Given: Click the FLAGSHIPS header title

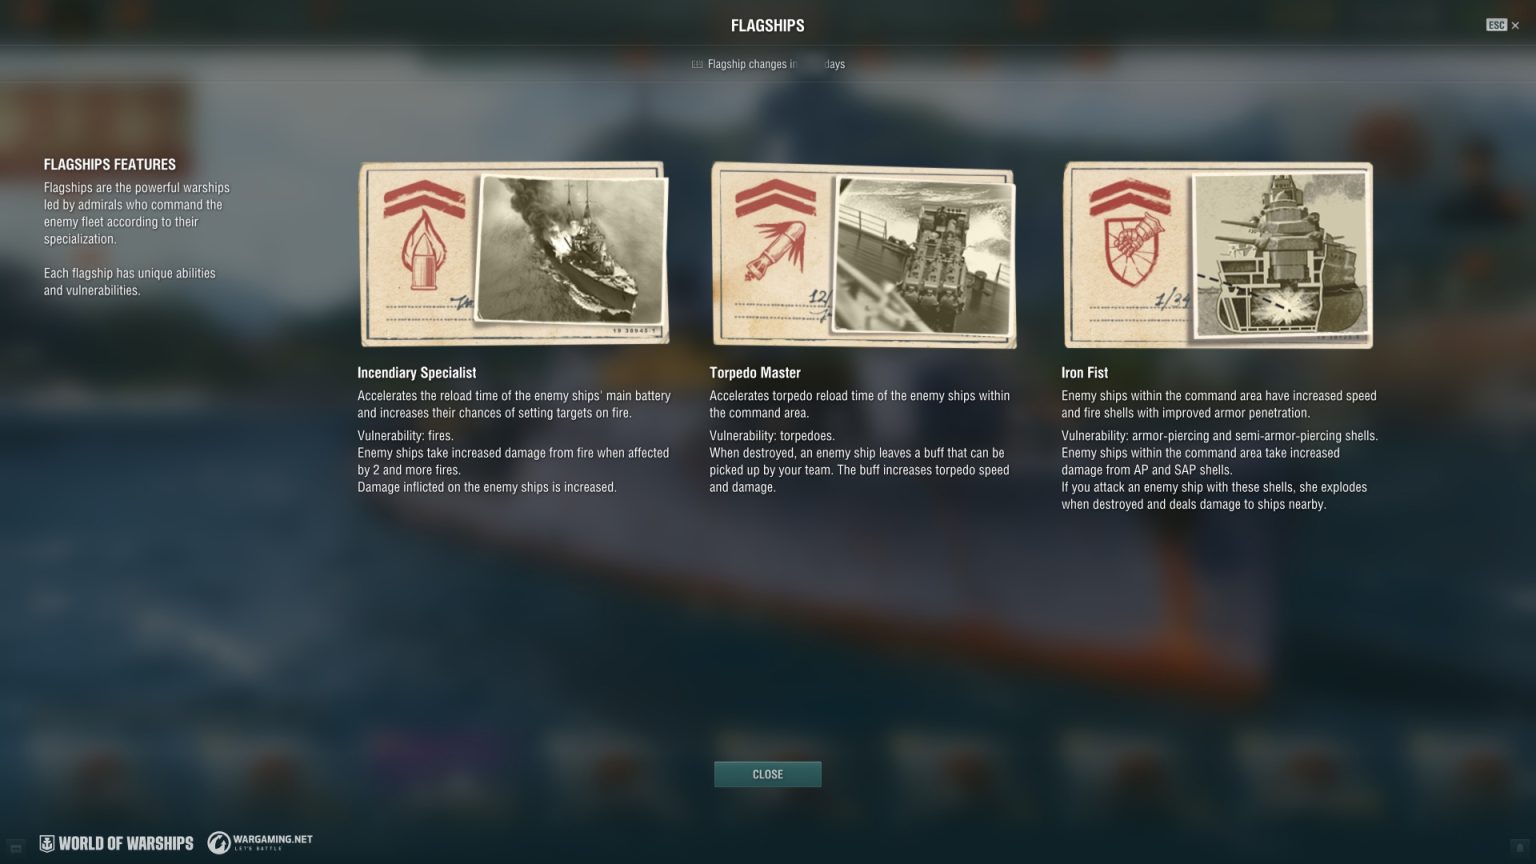Looking at the screenshot, I should pyautogui.click(x=768, y=26).
